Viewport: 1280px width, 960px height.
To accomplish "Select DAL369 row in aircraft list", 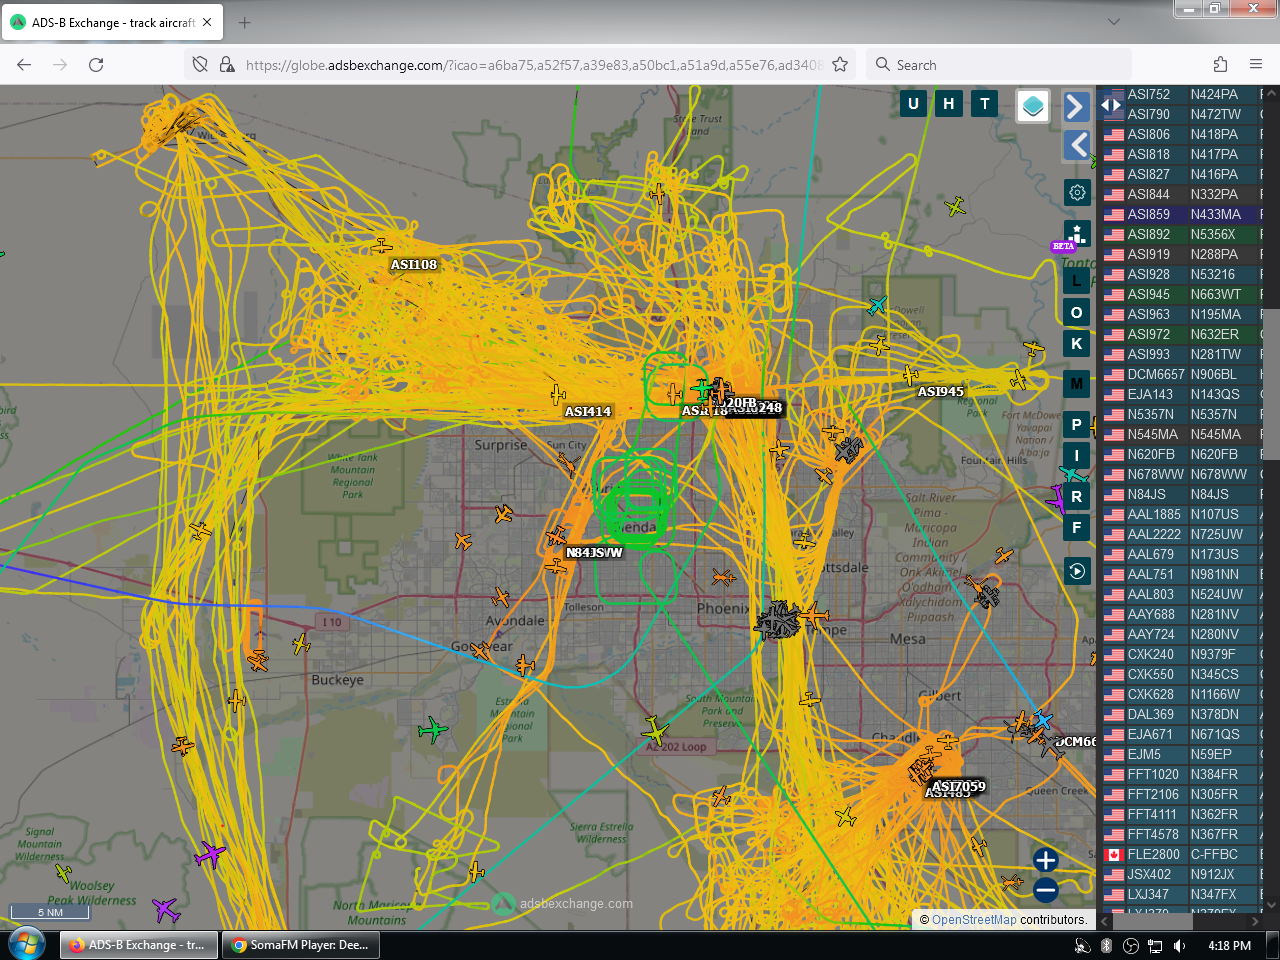I will (1183, 714).
